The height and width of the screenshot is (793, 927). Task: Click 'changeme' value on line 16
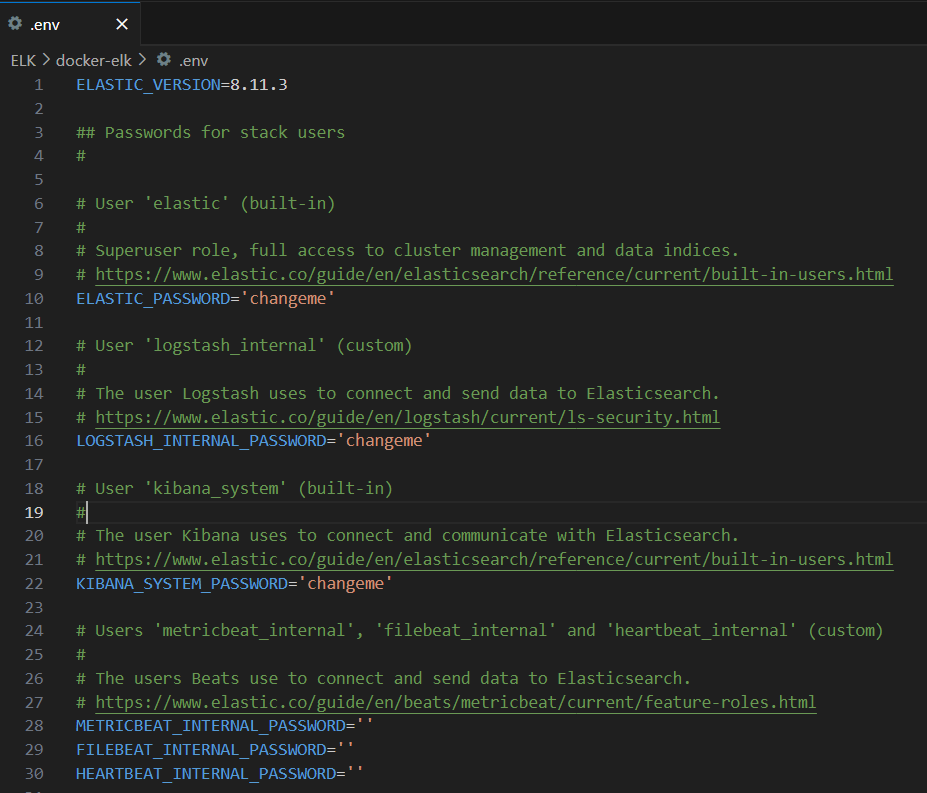(x=384, y=441)
